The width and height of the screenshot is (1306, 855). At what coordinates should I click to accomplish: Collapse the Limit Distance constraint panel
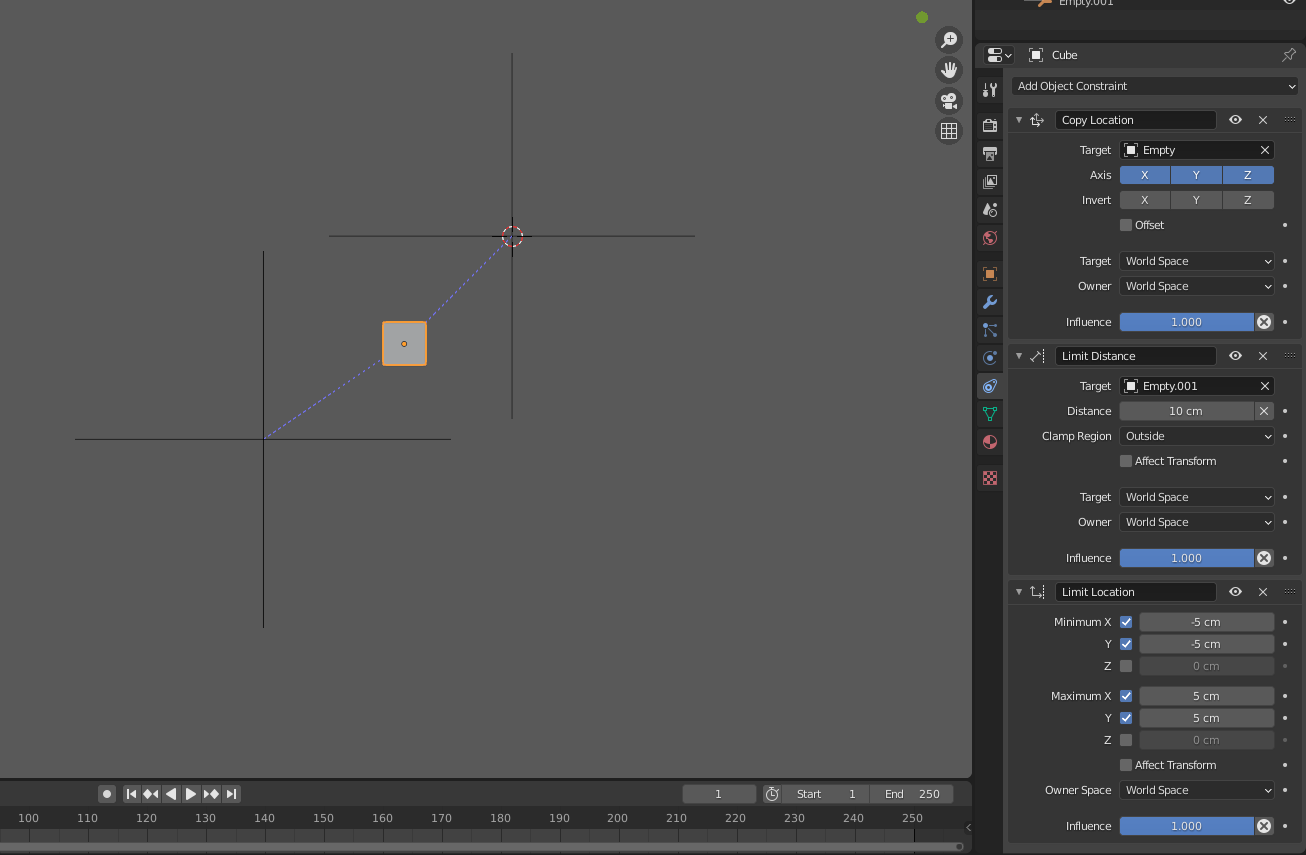(x=1019, y=356)
